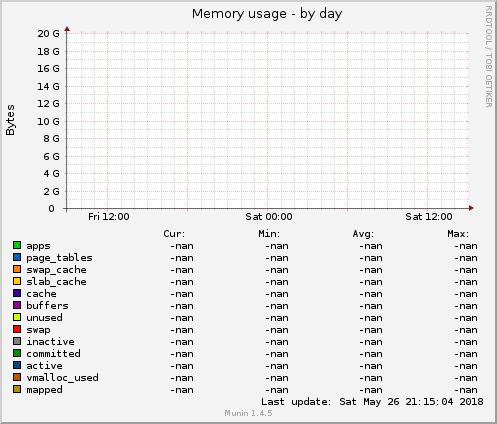Screen dimensions: 497x424
Task: Click the lime unused legend swatch
Action: [17, 317]
